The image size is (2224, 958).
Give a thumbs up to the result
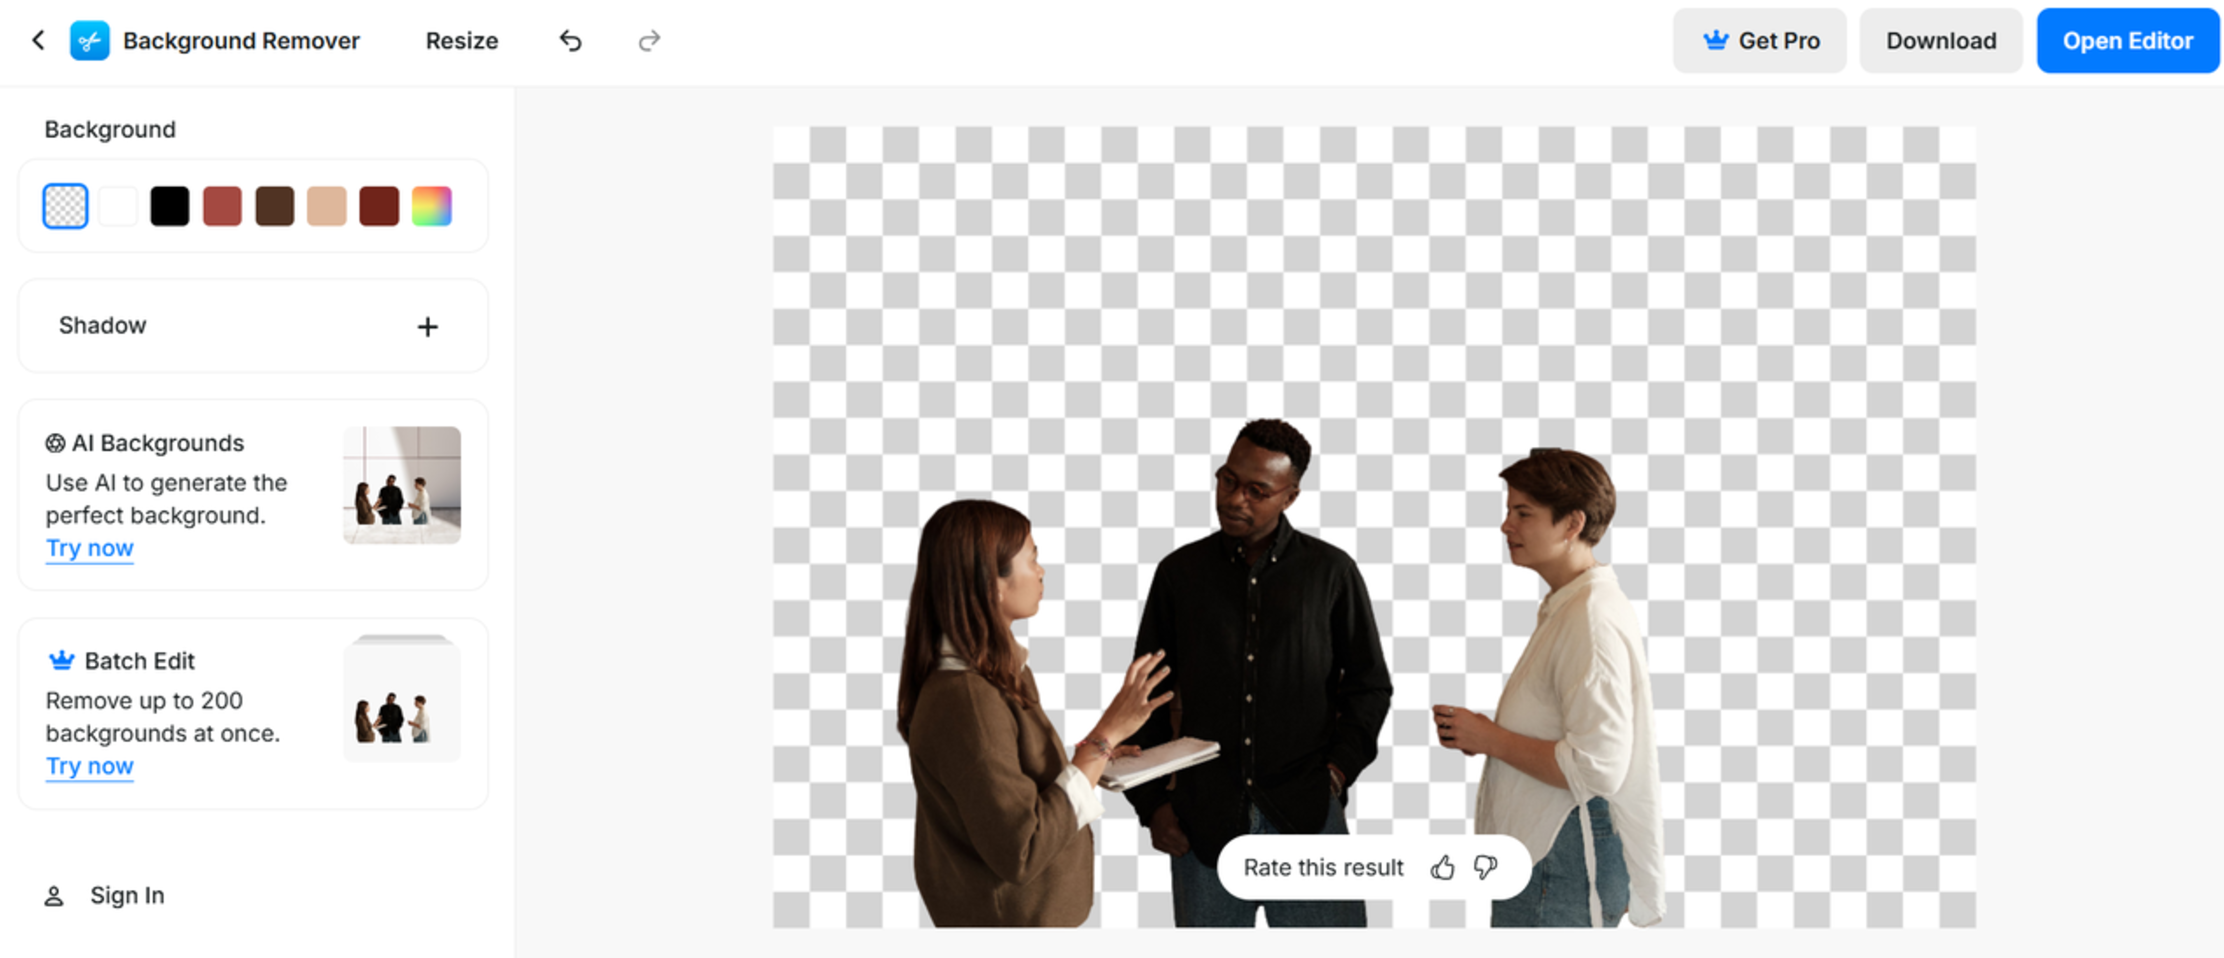coord(1443,867)
